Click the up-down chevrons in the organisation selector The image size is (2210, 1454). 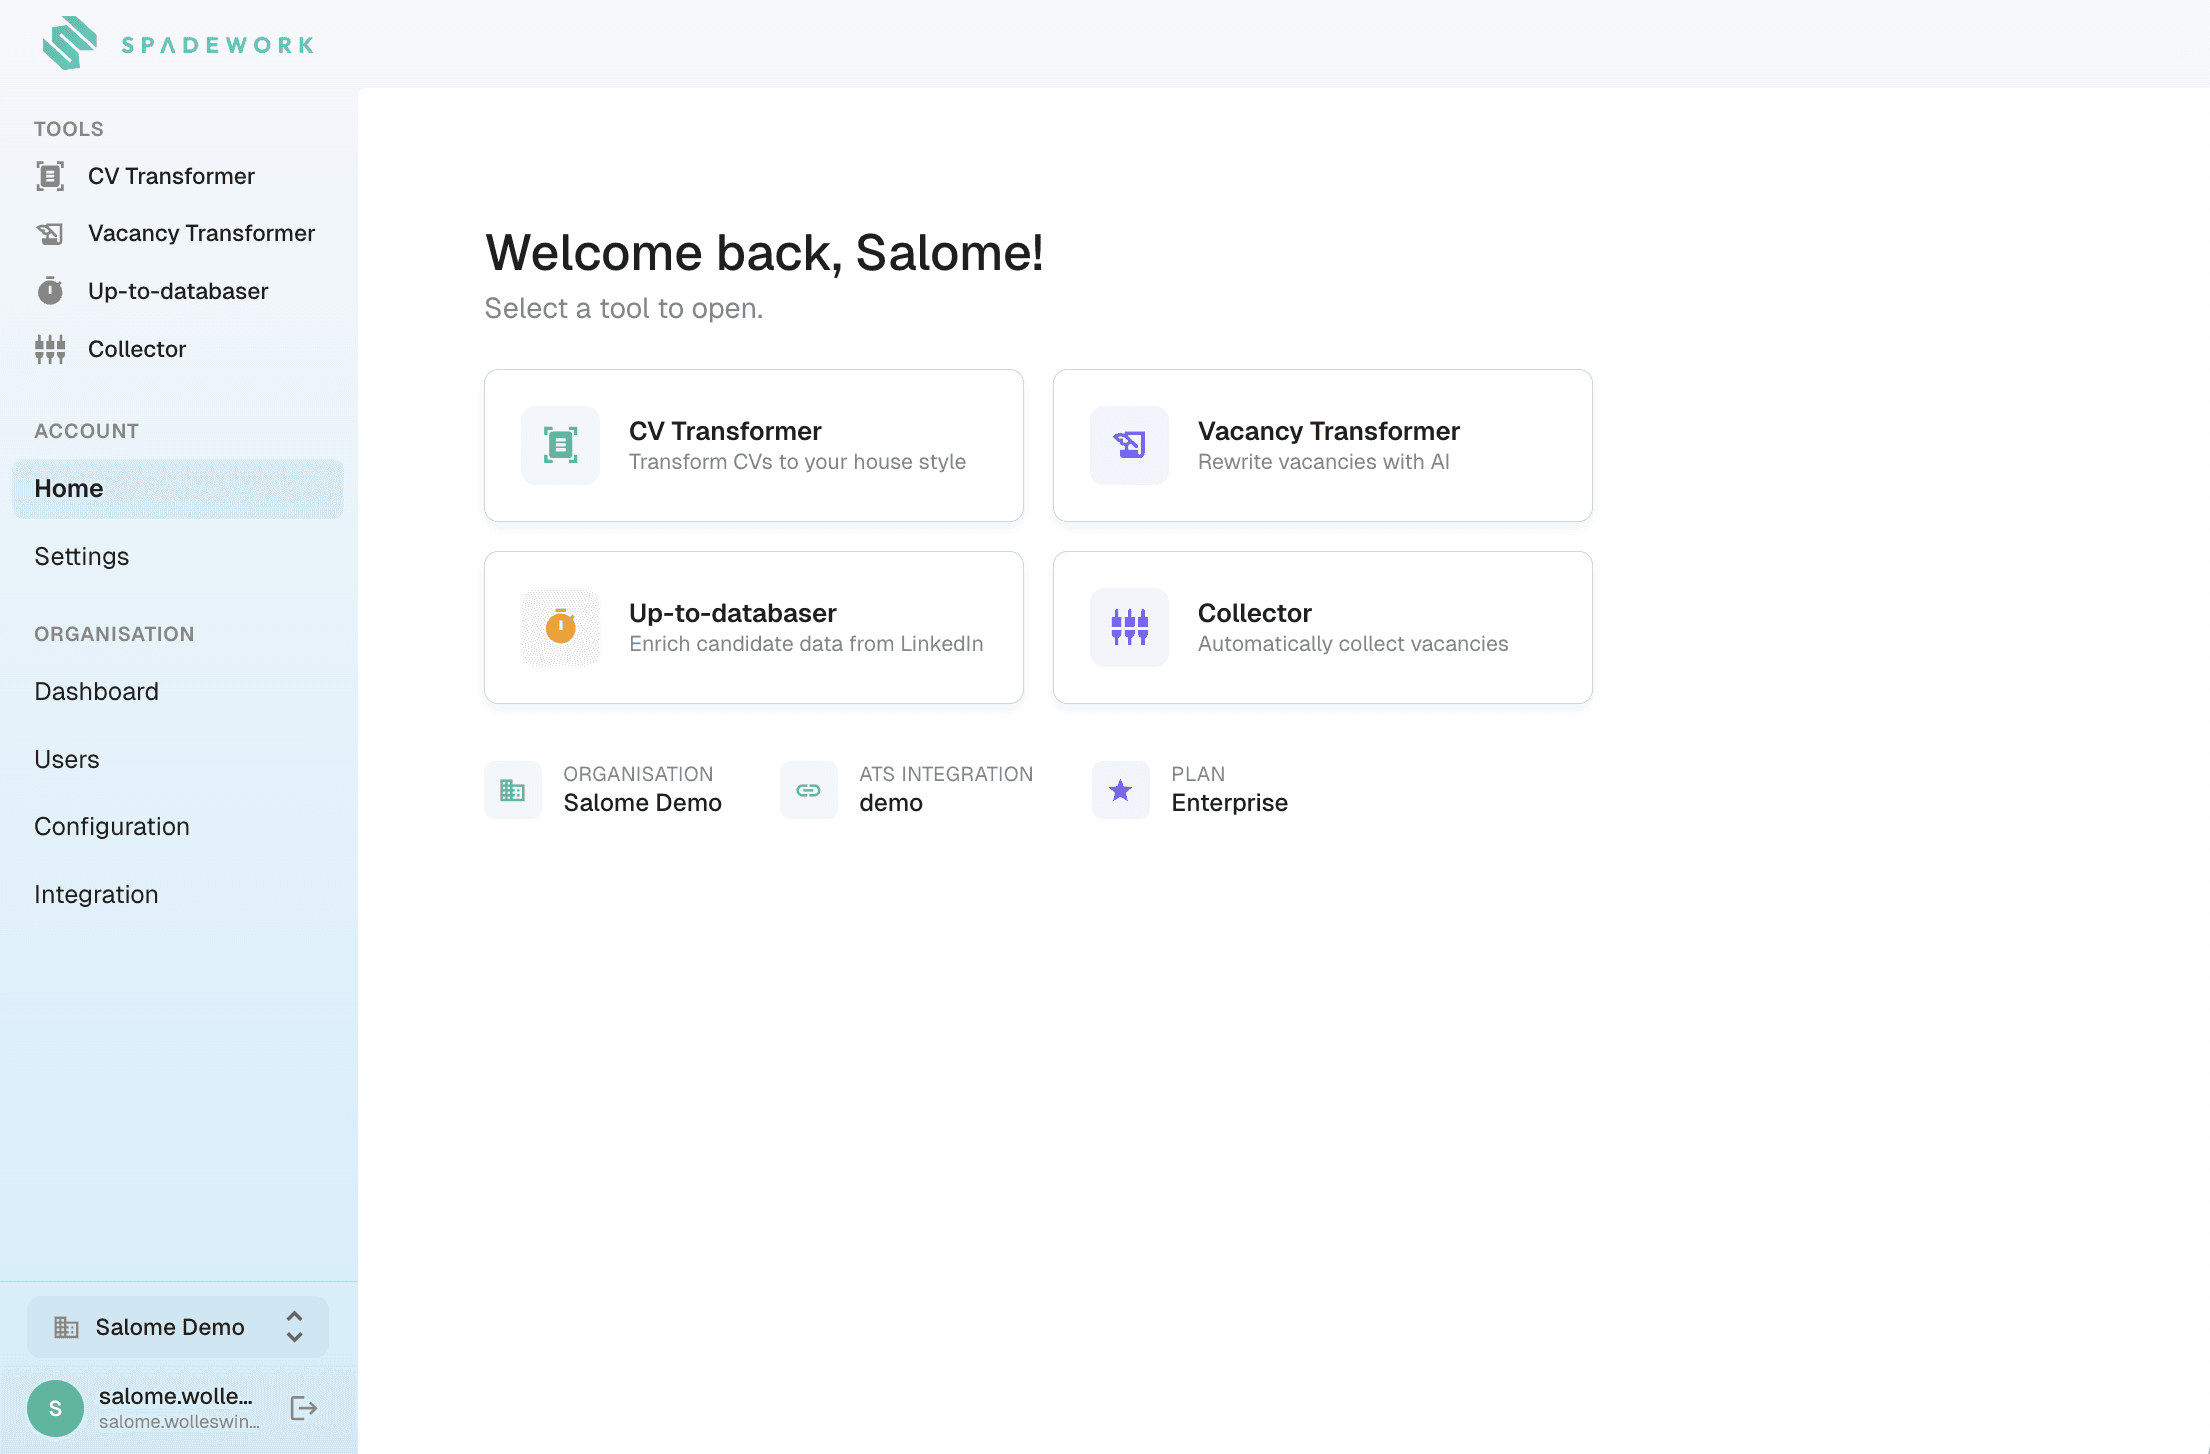pos(294,1327)
